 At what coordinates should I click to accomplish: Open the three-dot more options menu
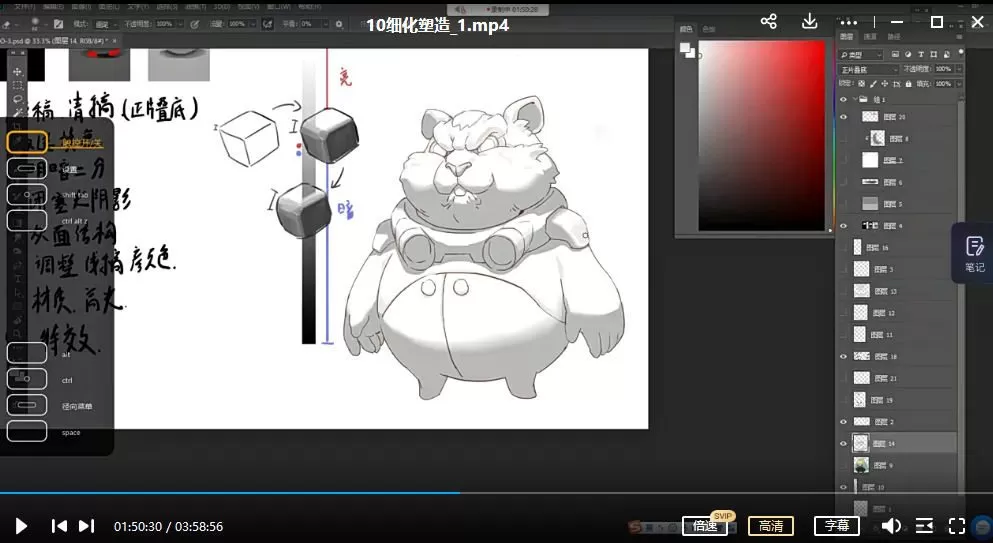pos(848,22)
